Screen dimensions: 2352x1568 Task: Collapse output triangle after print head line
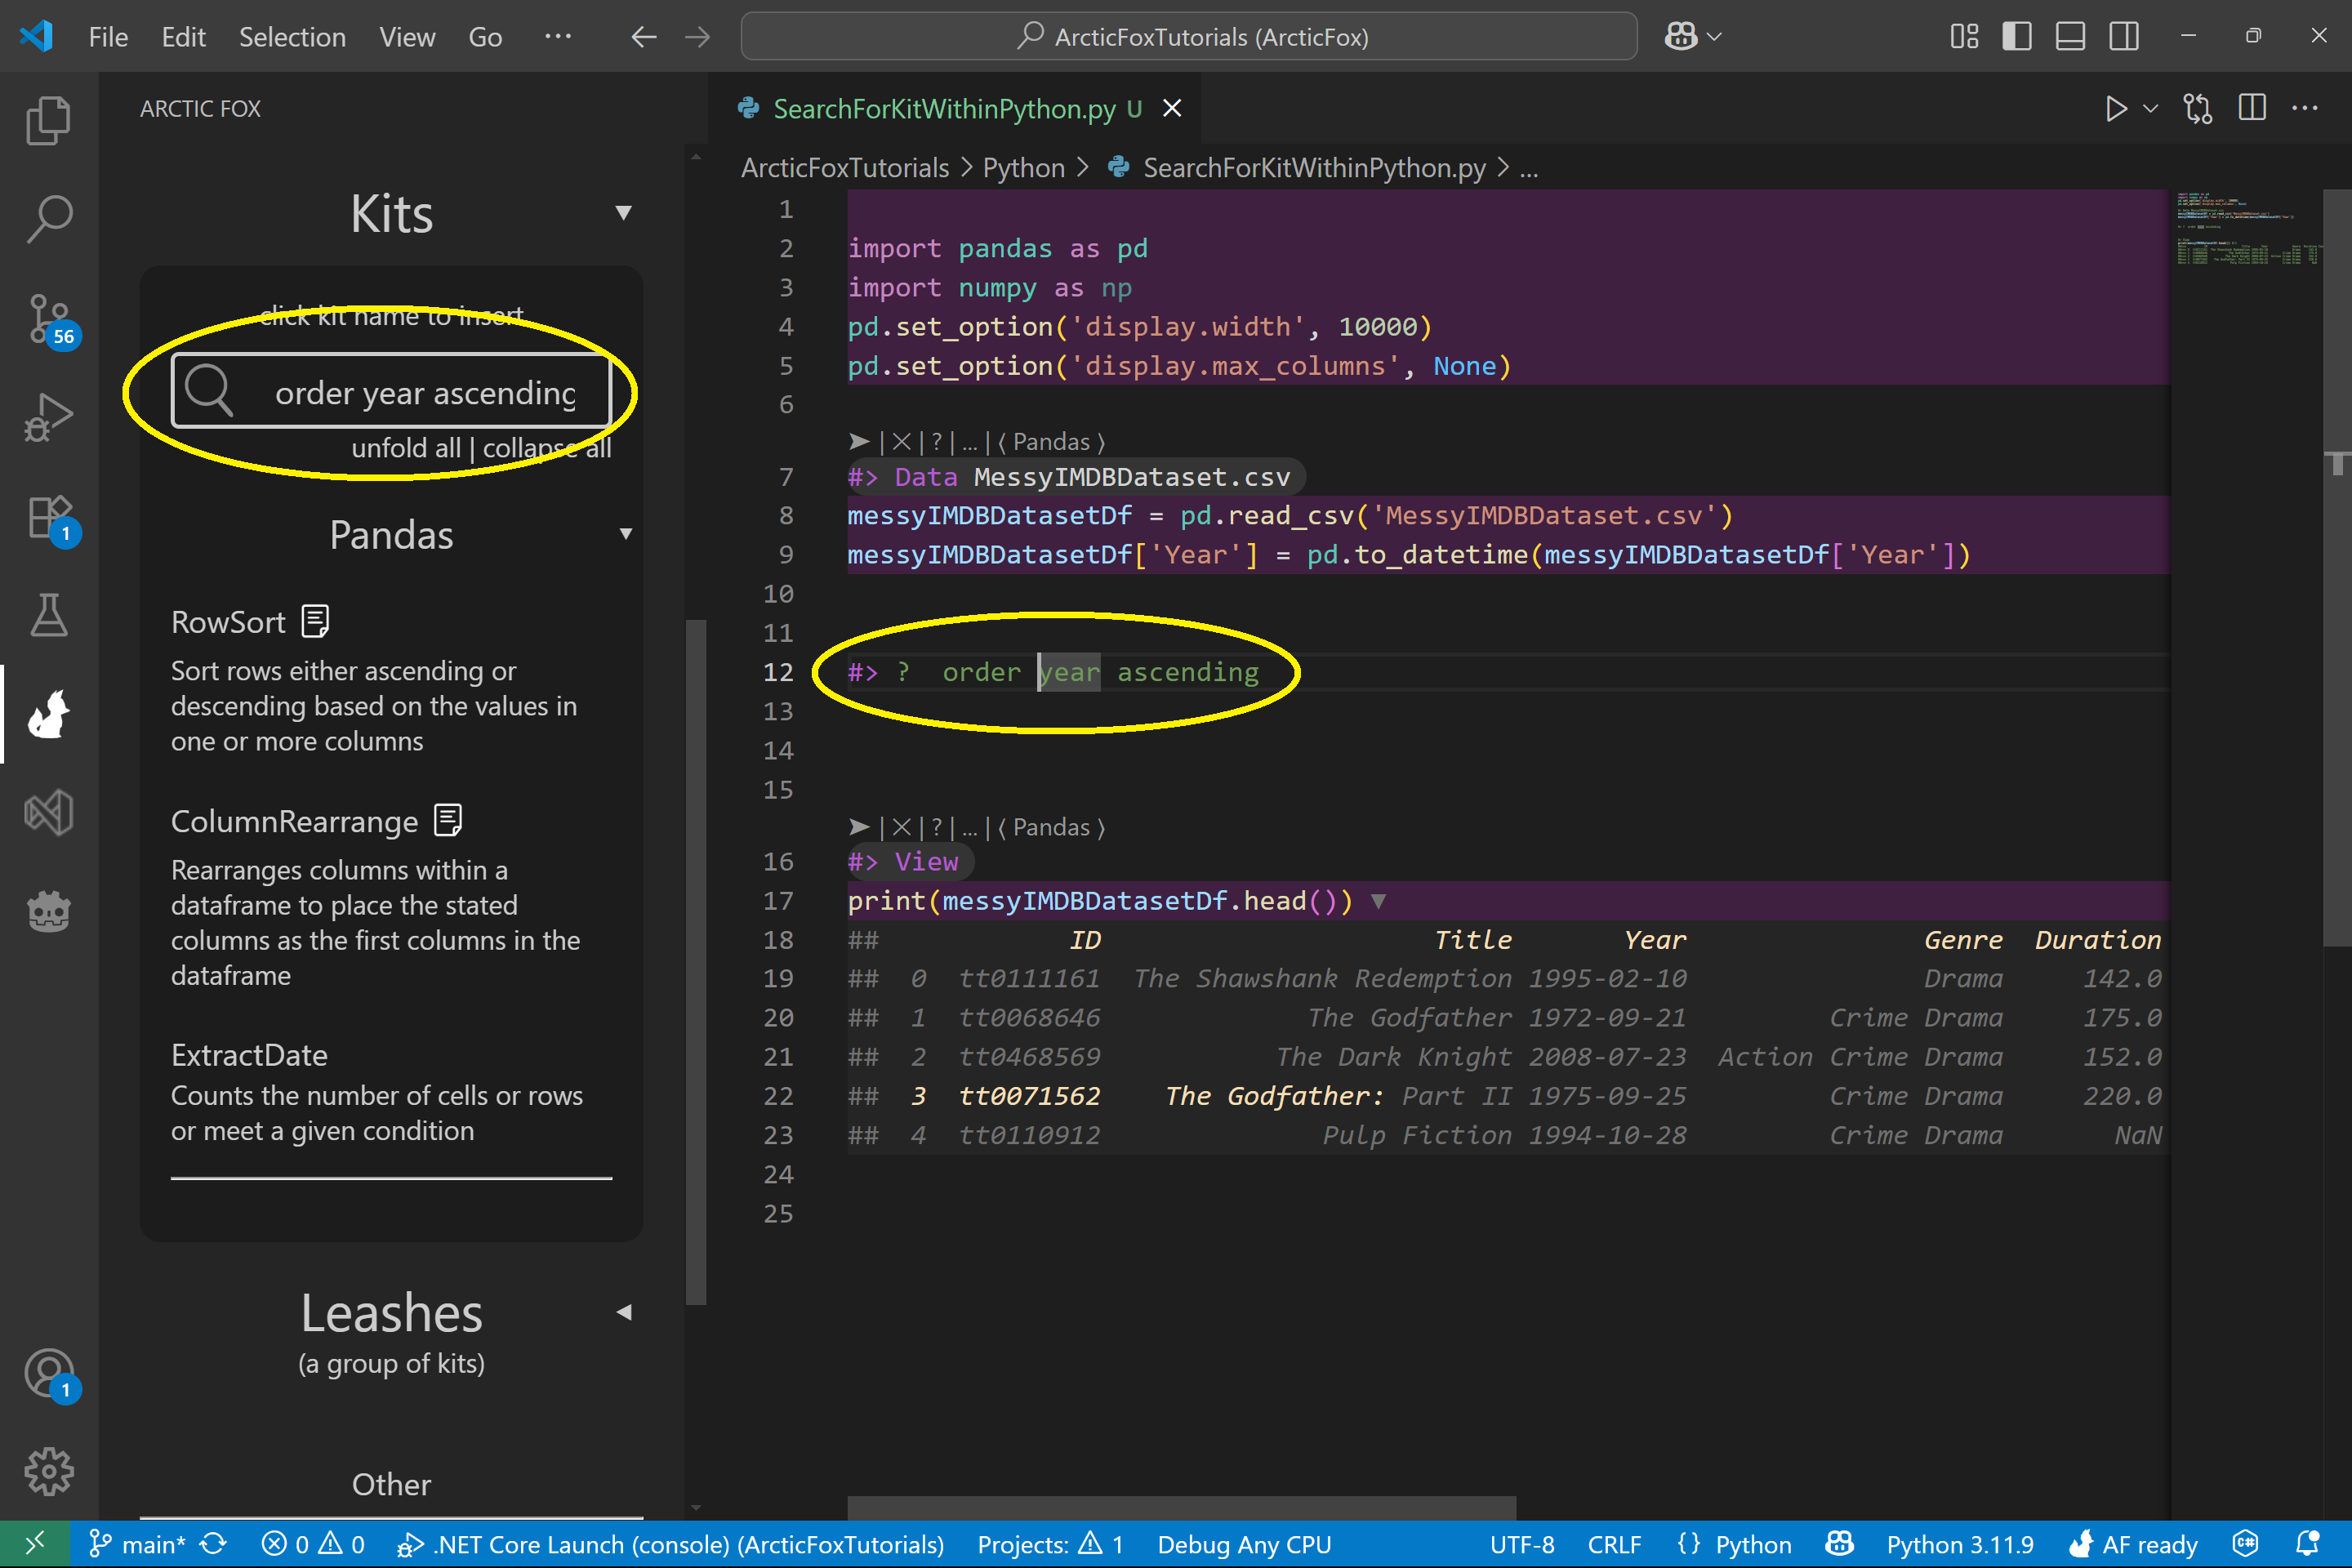tap(1379, 901)
